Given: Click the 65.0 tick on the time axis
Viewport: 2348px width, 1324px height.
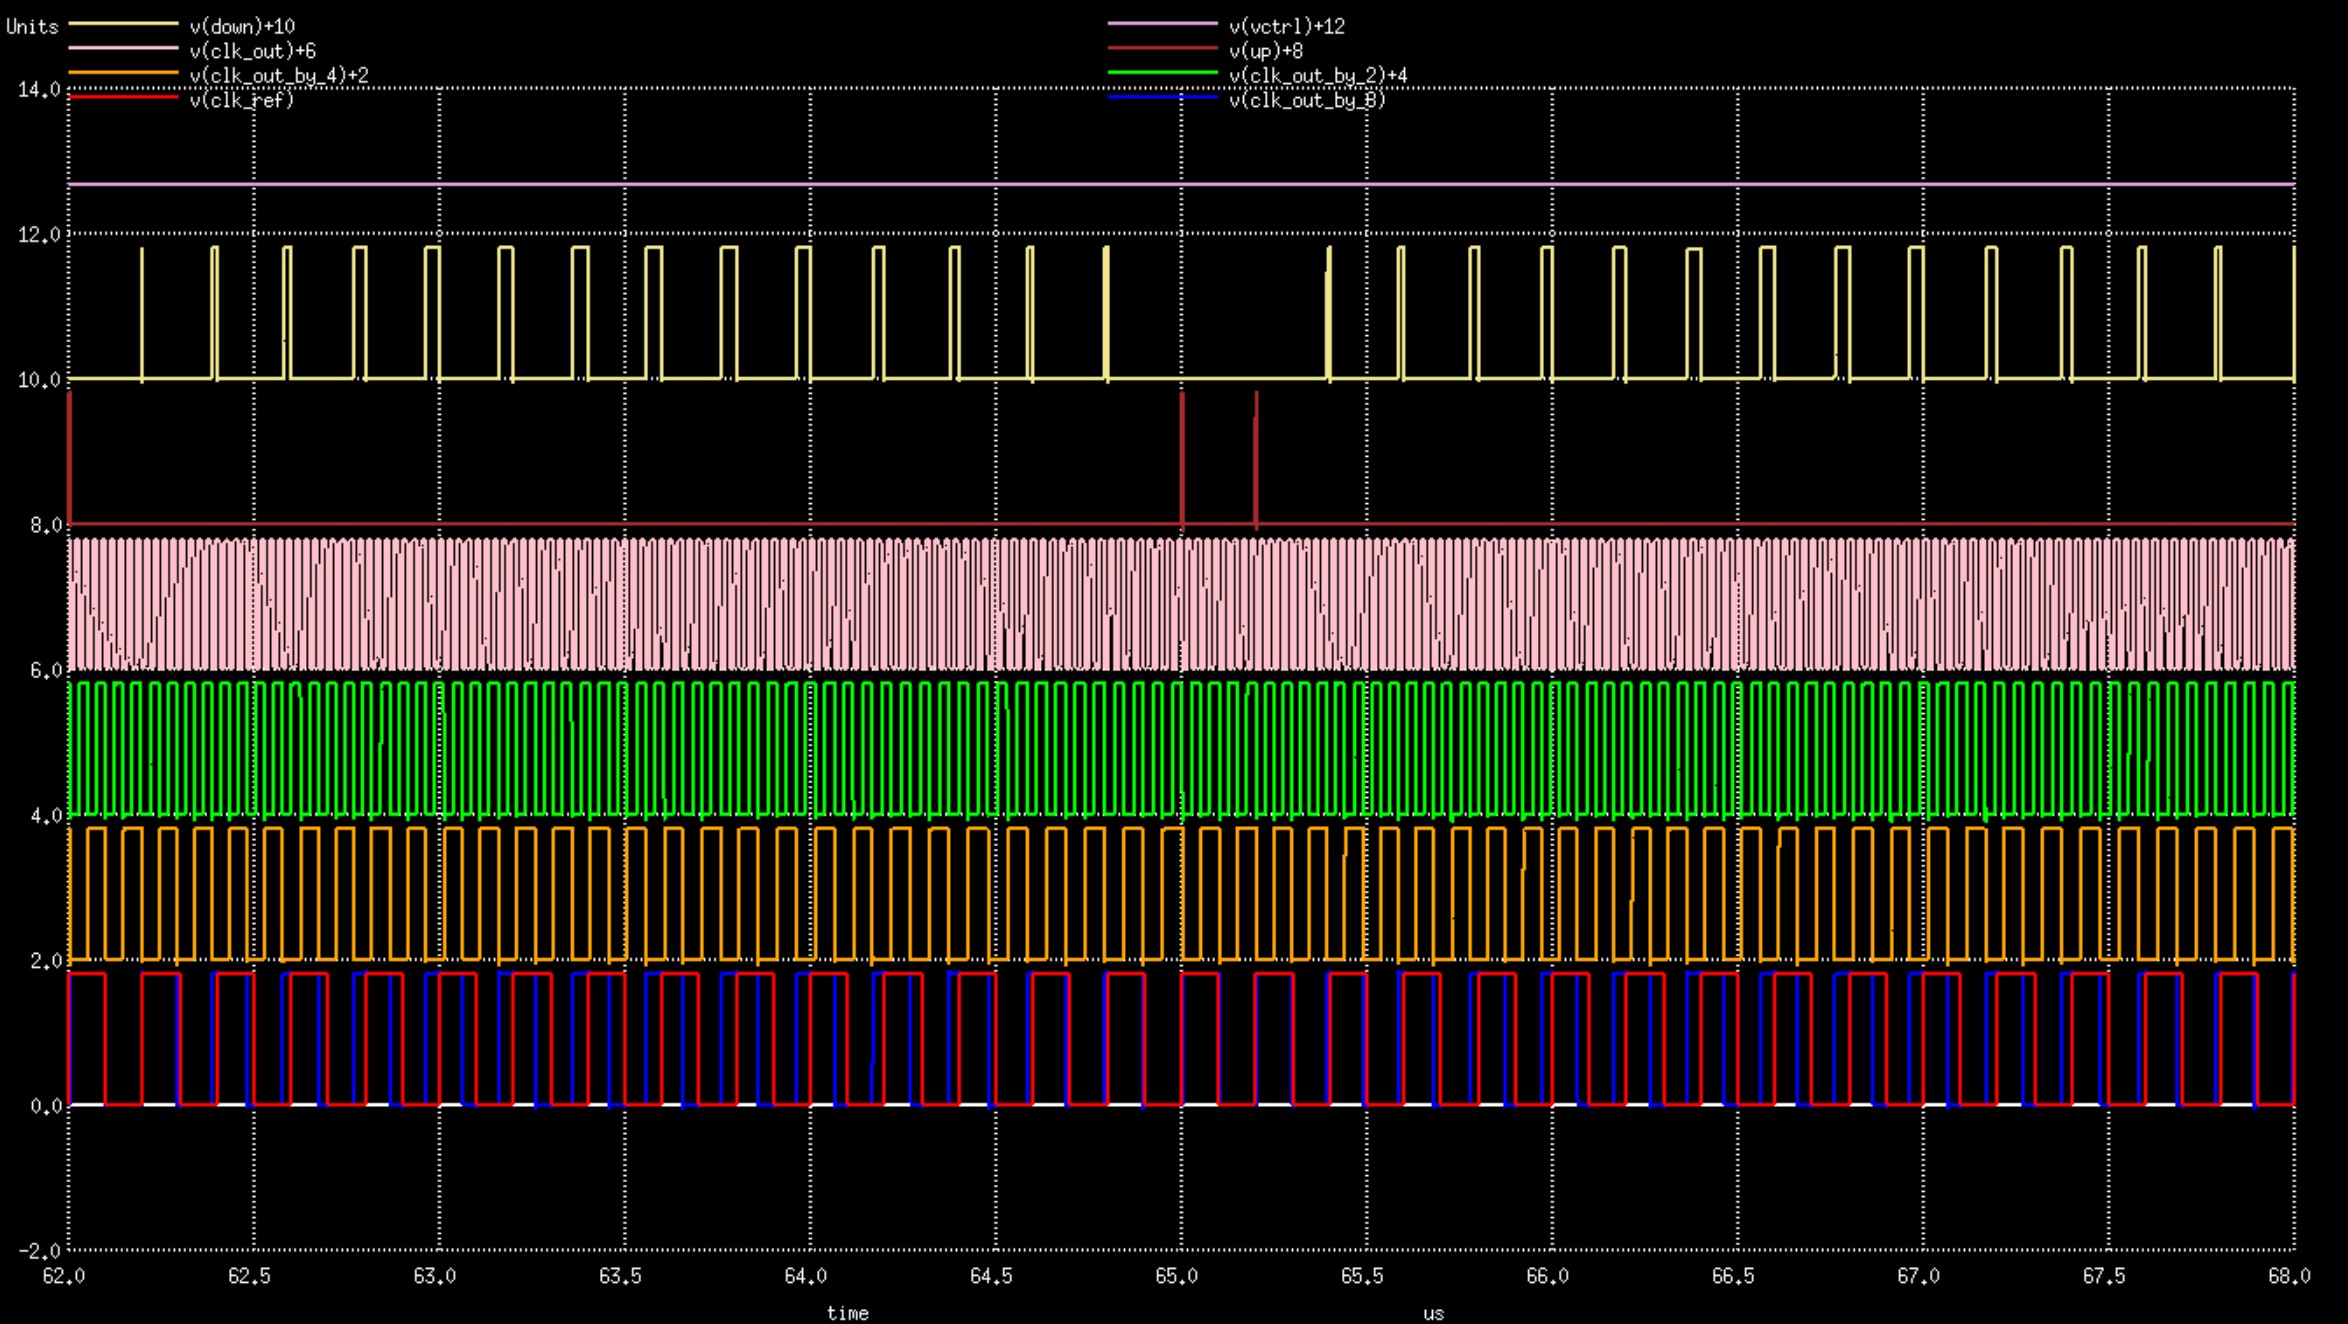Looking at the screenshot, I should coord(1176,1276).
